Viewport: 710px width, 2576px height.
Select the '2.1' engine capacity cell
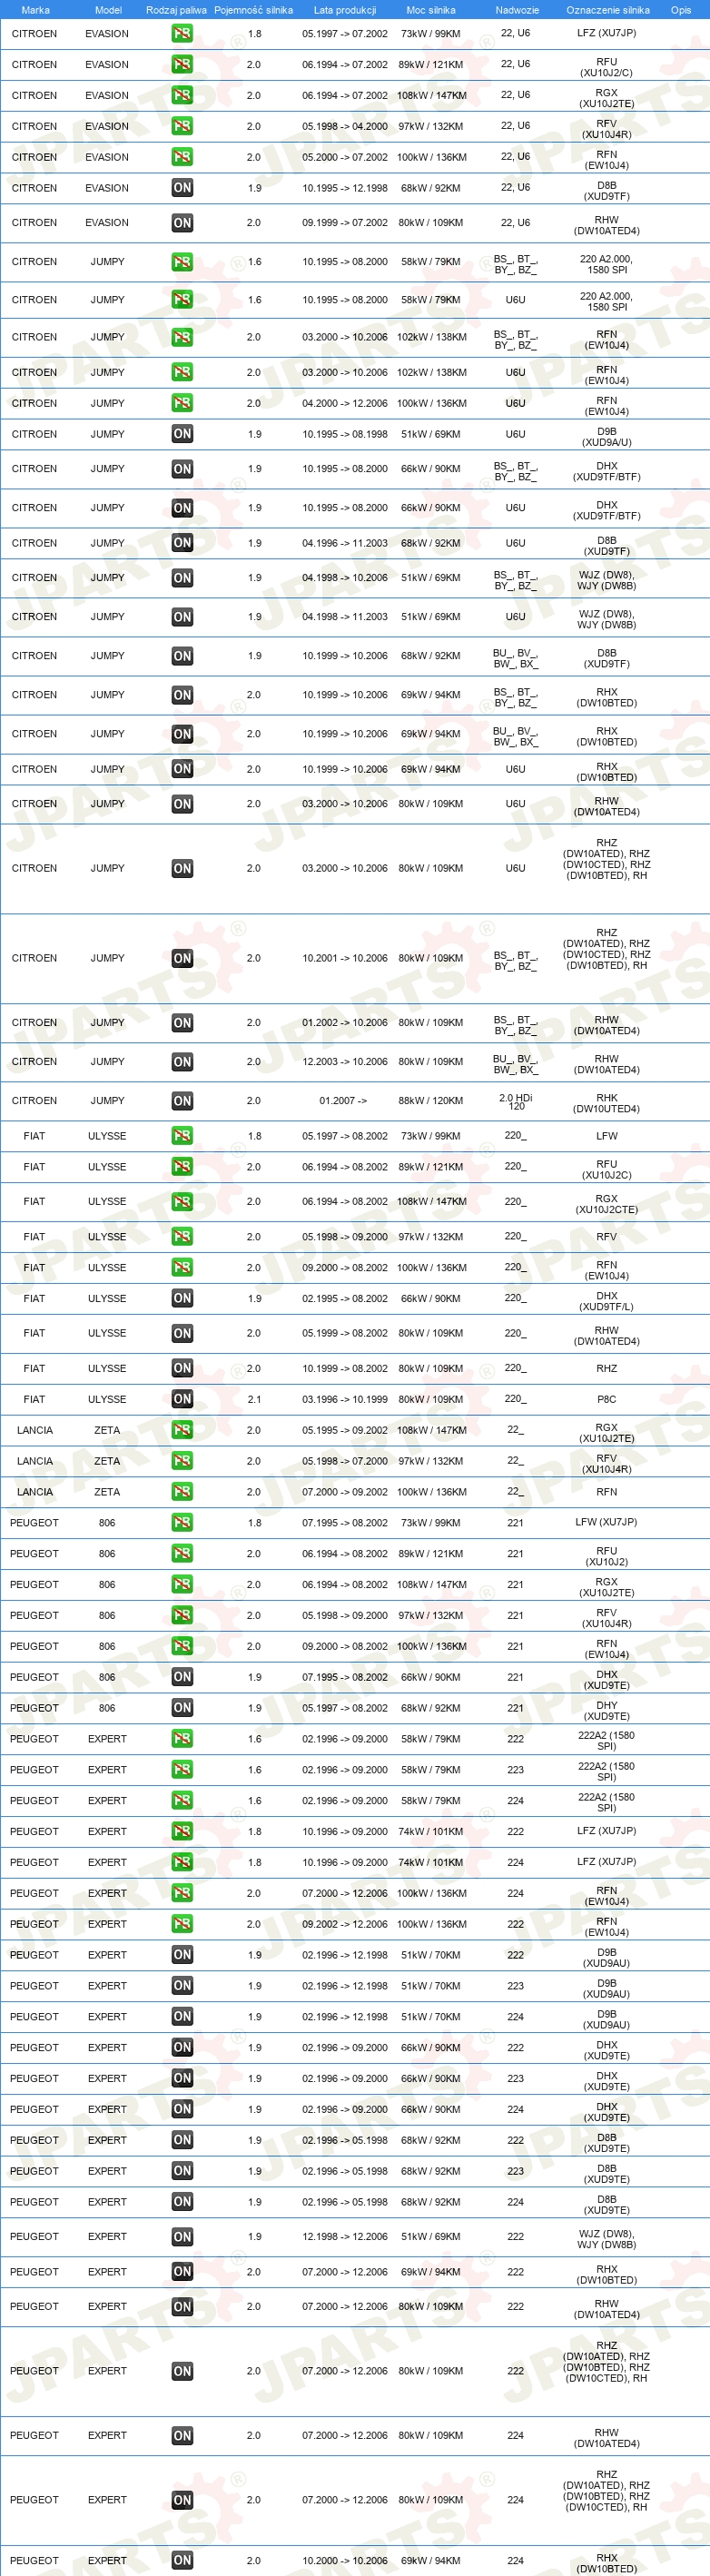pos(254,1399)
